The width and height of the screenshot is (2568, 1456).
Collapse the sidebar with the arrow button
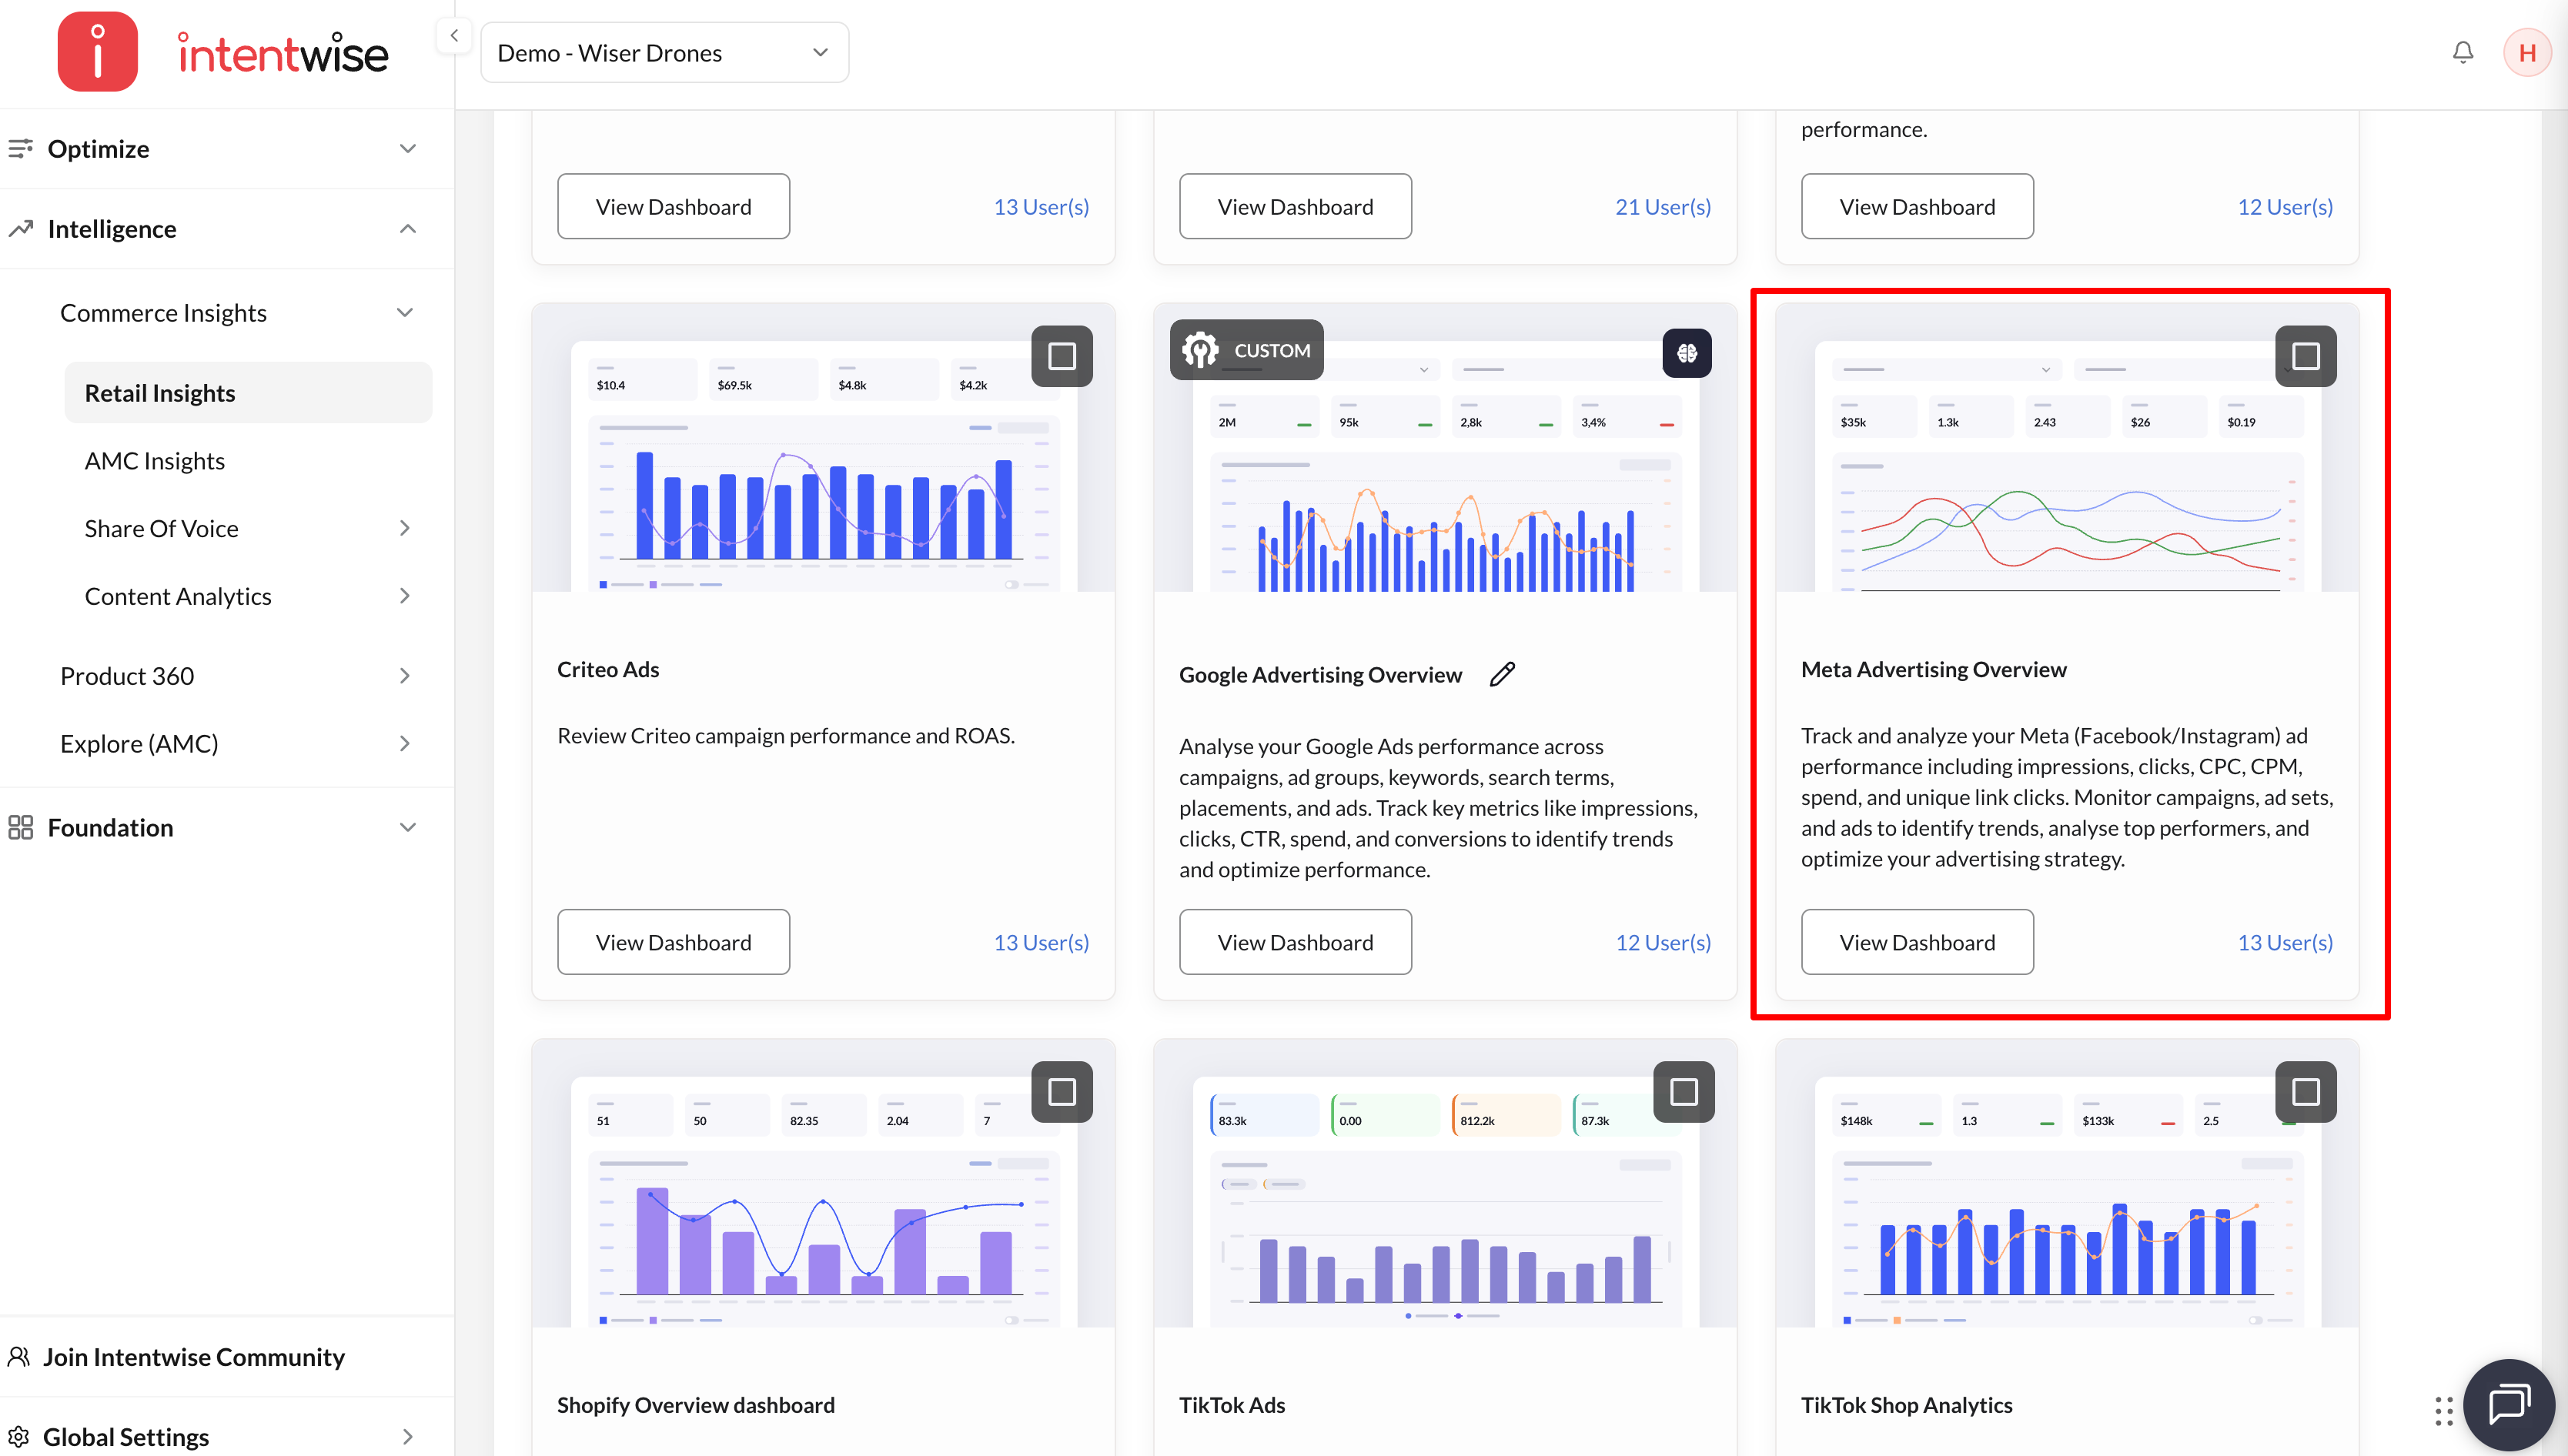pyautogui.click(x=454, y=36)
